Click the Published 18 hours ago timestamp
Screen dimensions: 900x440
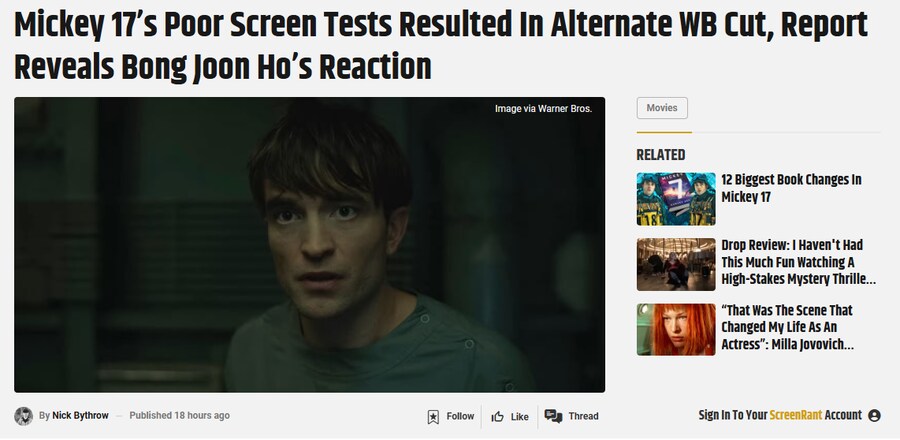[179, 415]
